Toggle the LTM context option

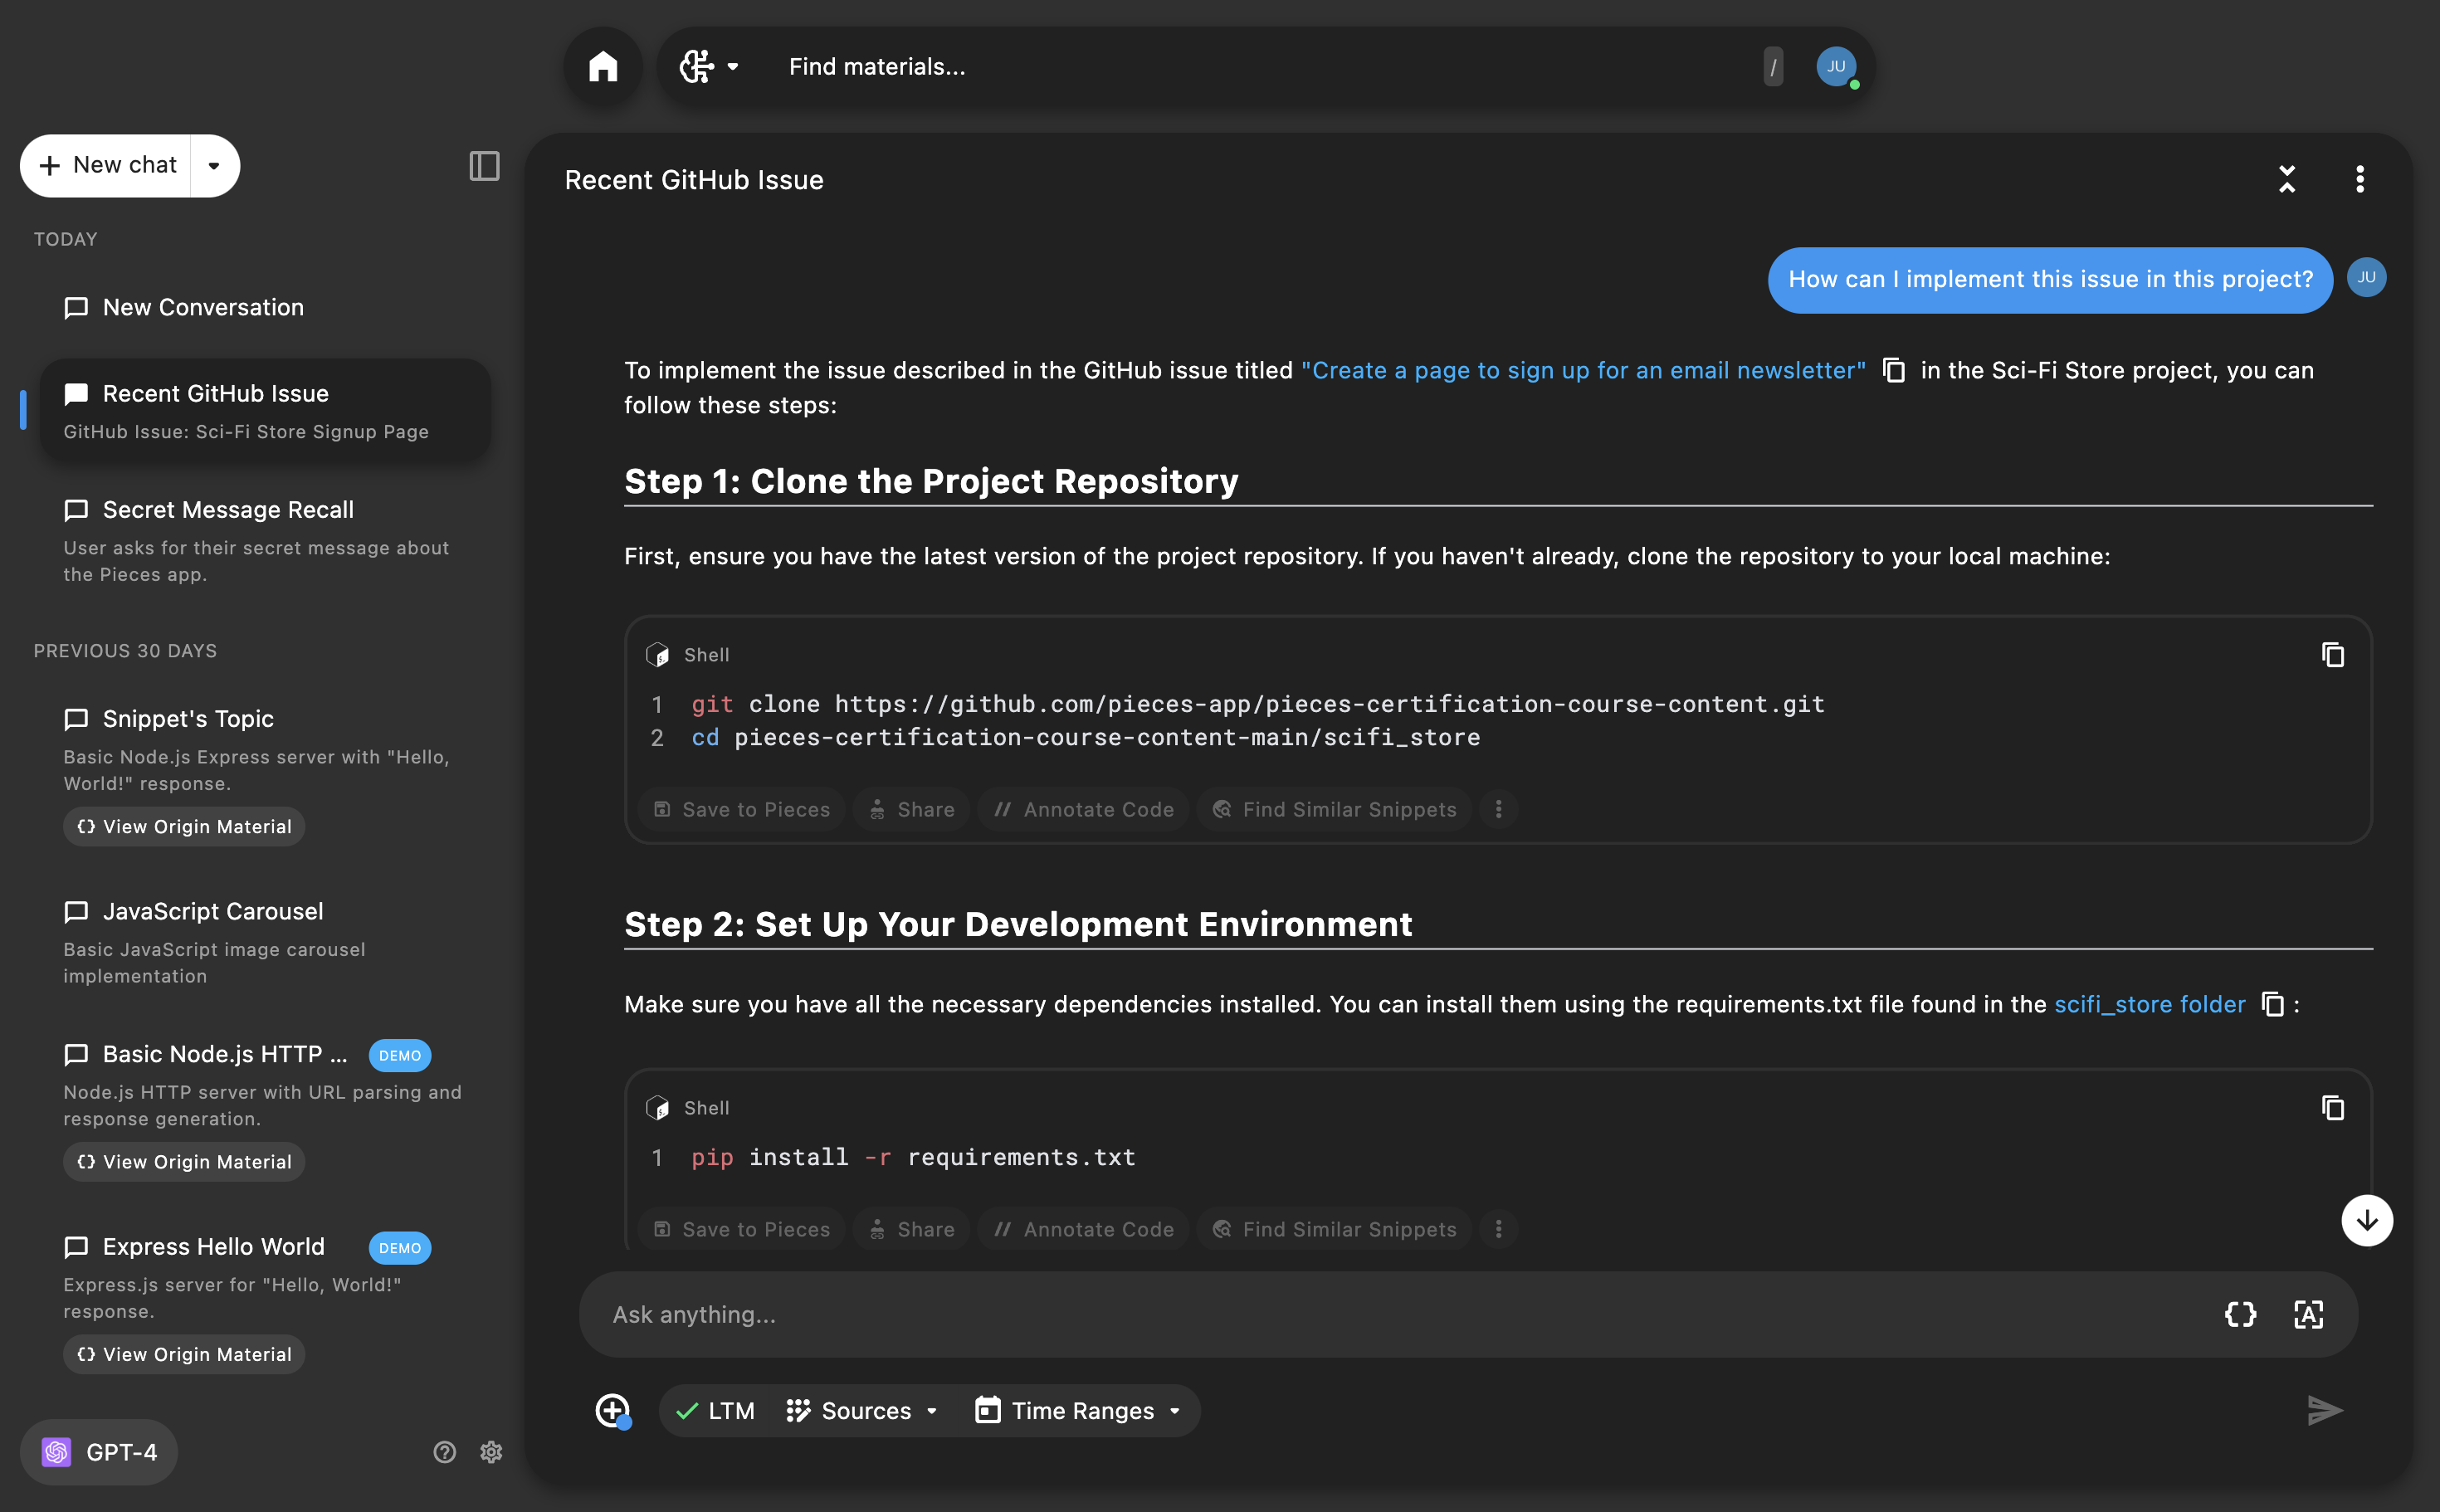[x=715, y=1410]
